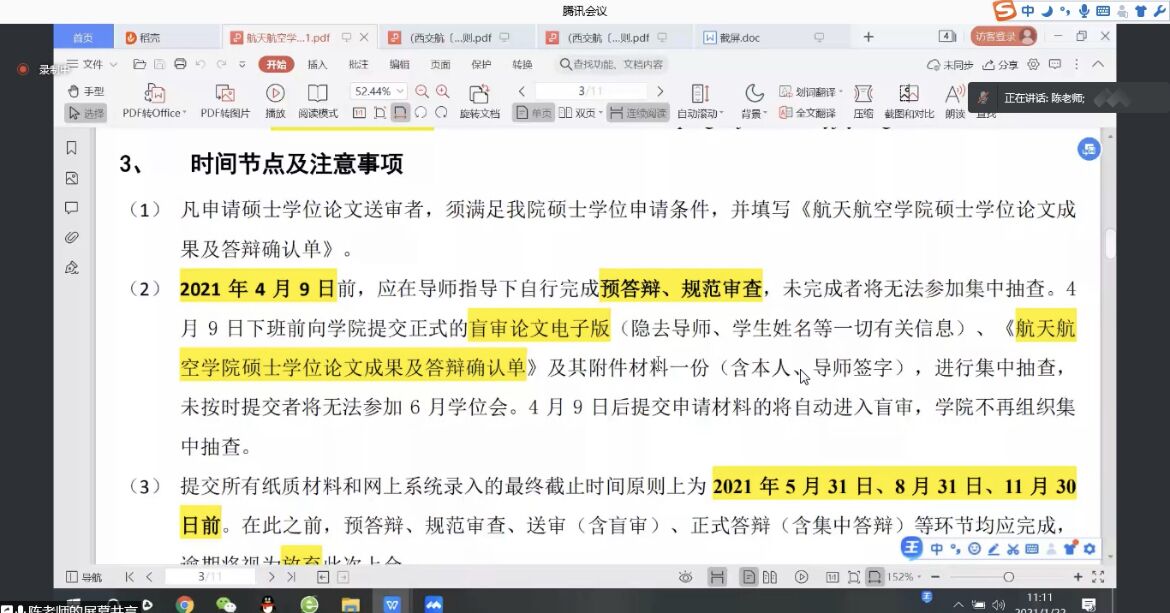
Task: Toggle 单页 single page view
Action: [533, 113]
